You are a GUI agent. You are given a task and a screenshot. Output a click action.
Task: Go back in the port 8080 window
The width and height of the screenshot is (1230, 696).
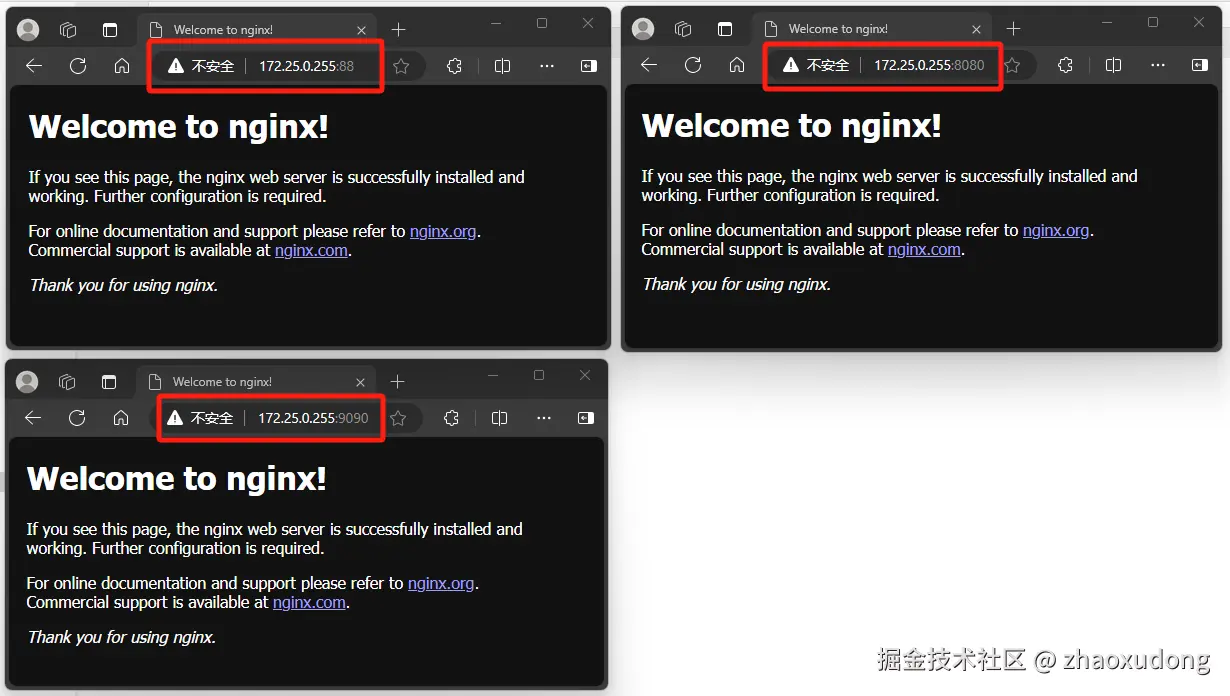coord(649,65)
